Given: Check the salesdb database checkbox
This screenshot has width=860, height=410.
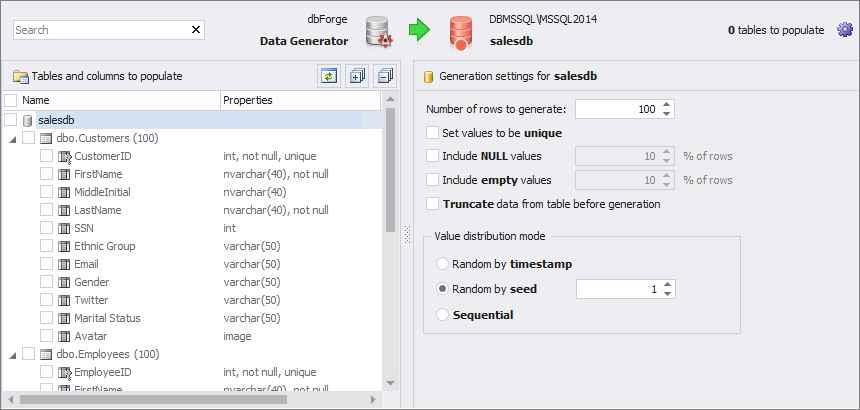Looking at the screenshot, I should click(x=10, y=120).
